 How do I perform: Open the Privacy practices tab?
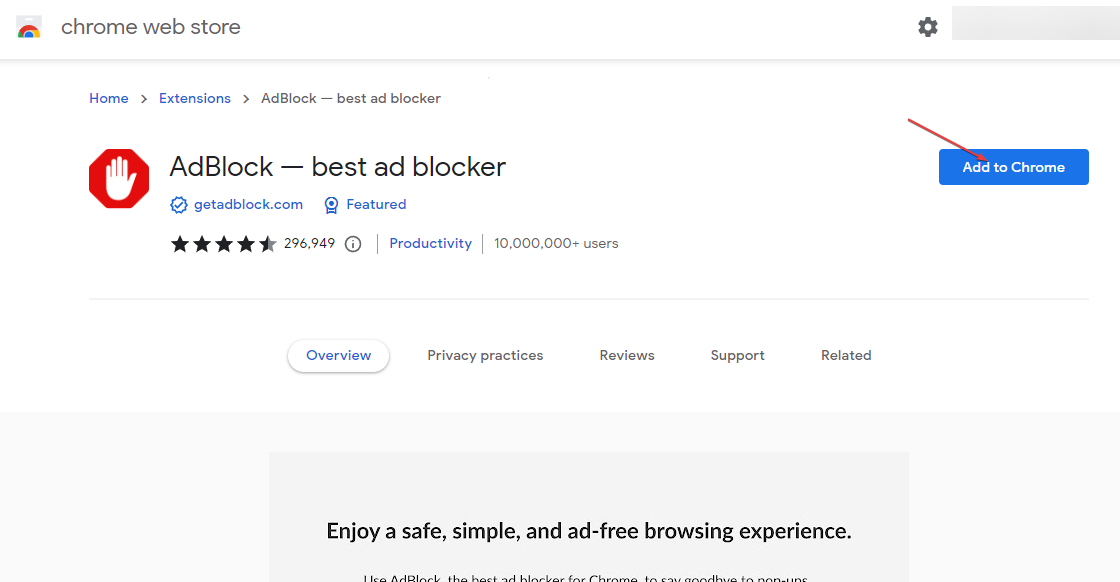click(x=485, y=355)
